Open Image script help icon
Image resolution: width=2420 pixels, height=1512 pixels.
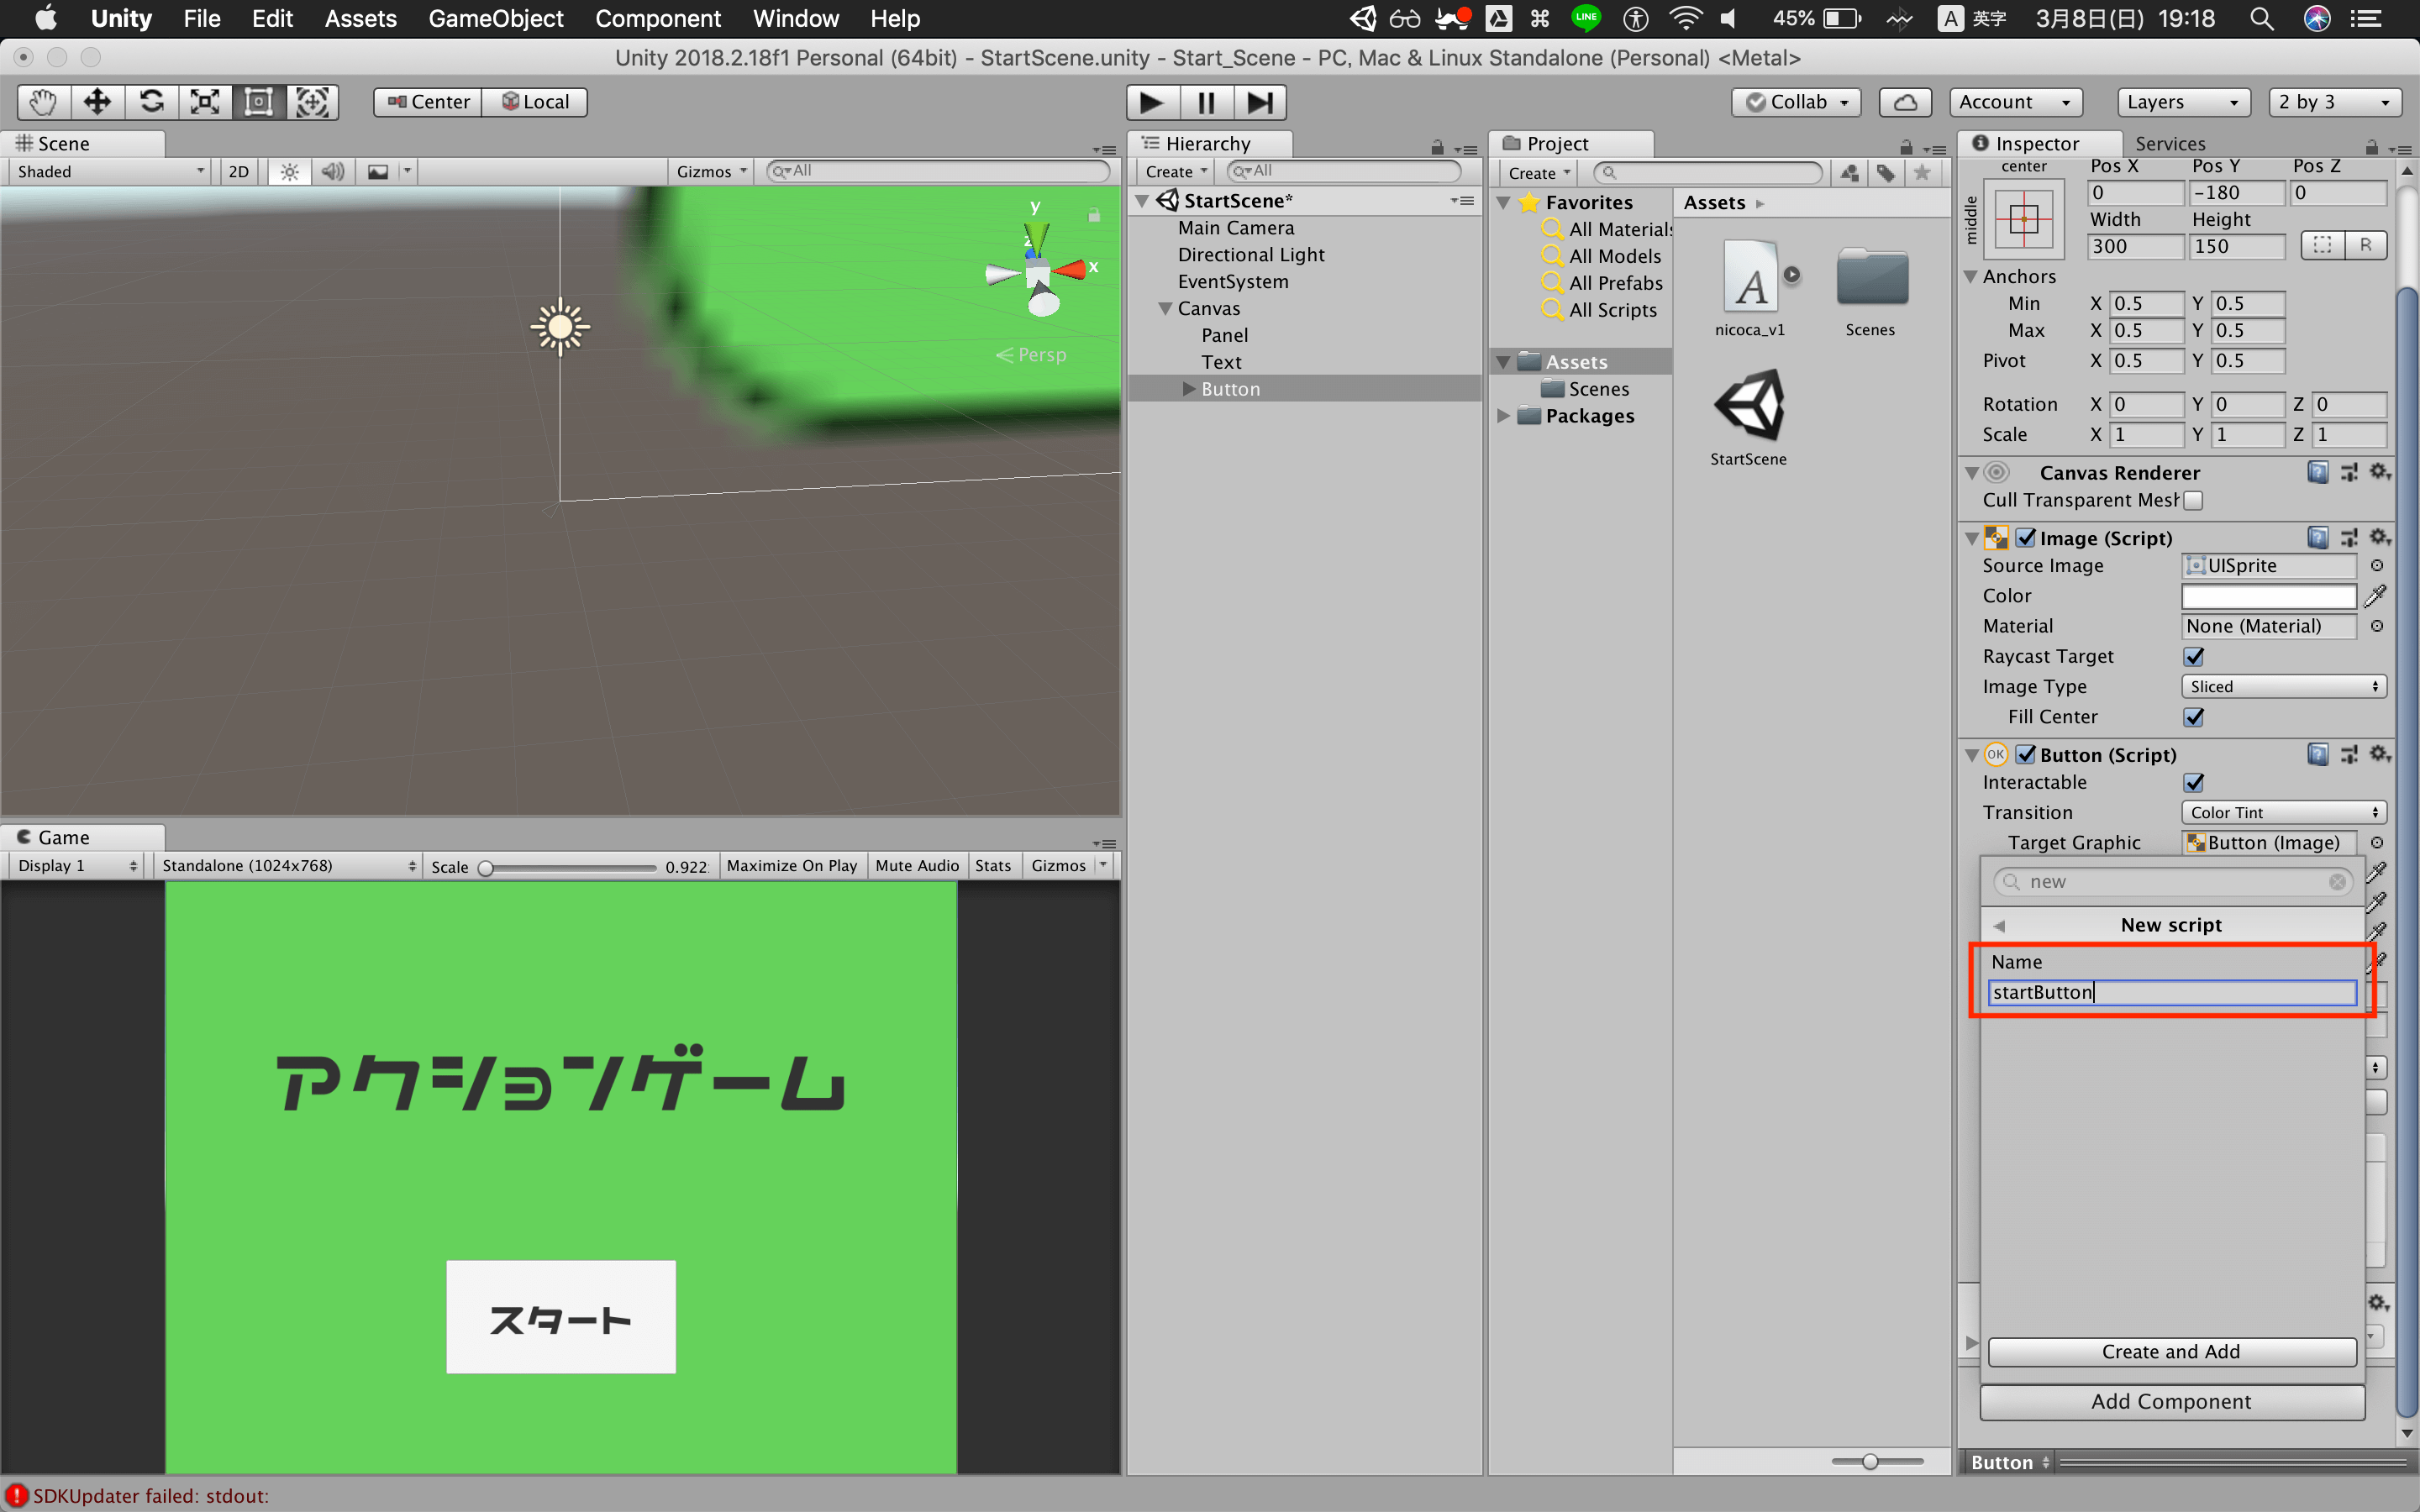(2317, 538)
